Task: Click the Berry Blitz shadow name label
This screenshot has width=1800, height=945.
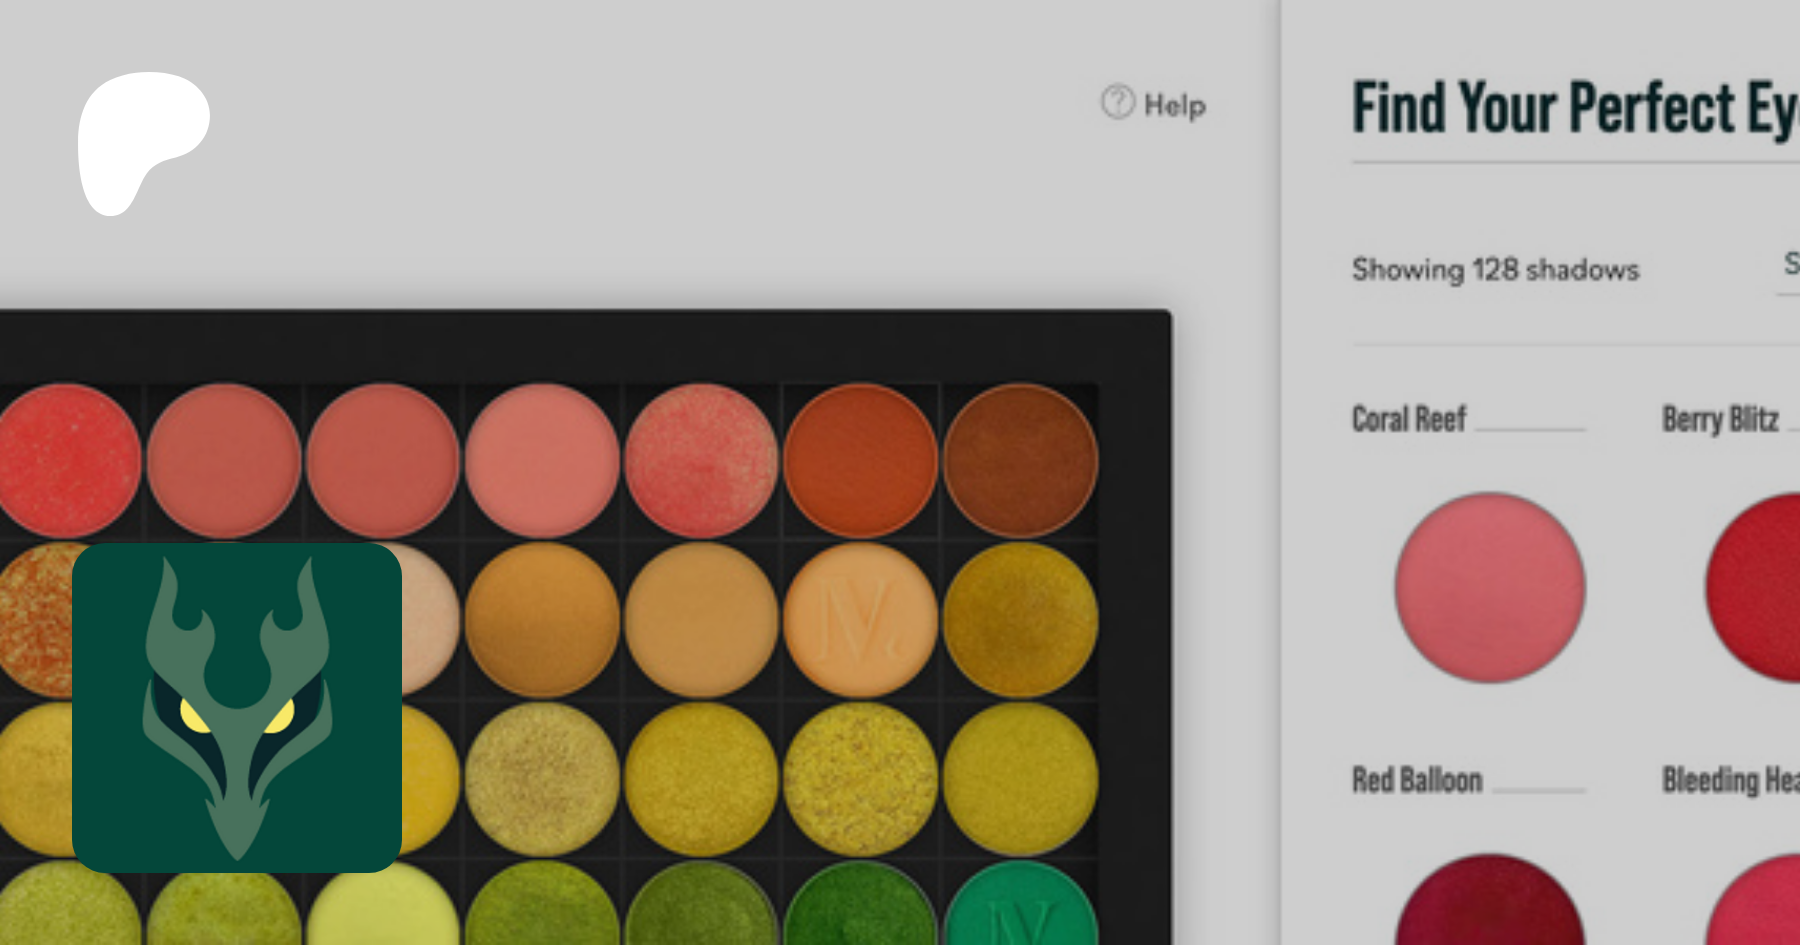Action: pos(1720,419)
